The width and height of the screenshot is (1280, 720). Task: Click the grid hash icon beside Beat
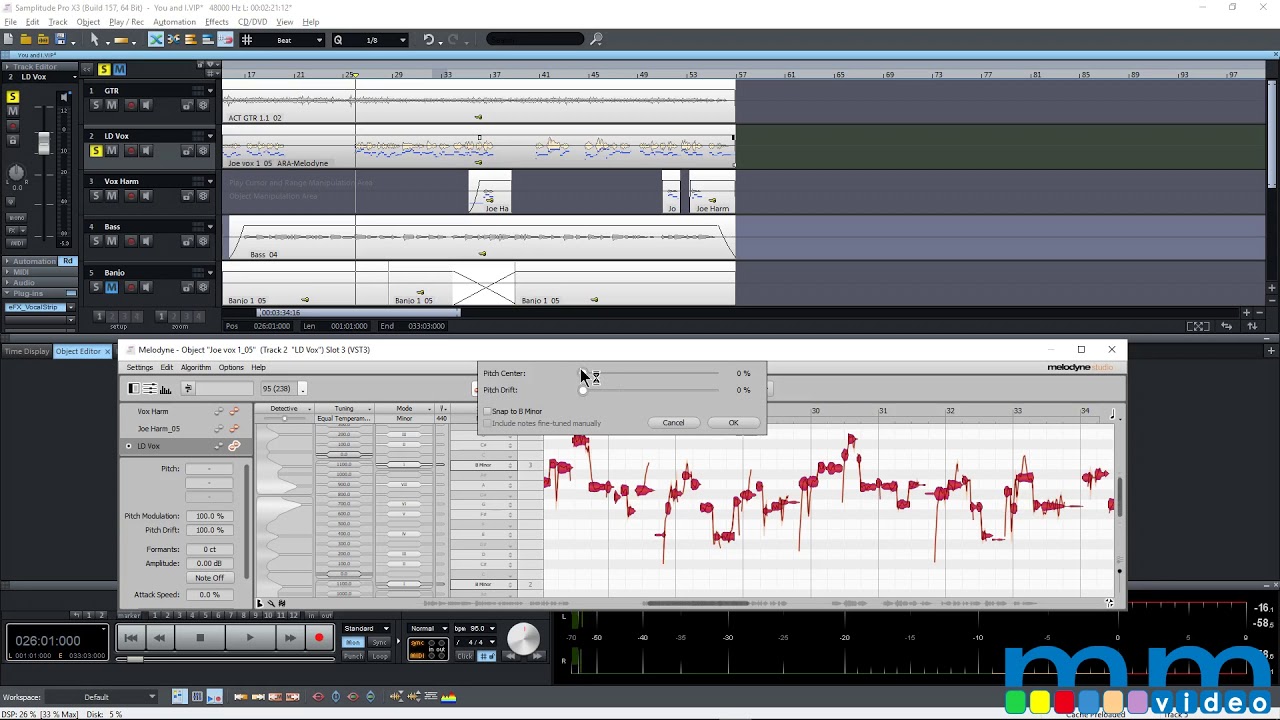tap(247, 40)
